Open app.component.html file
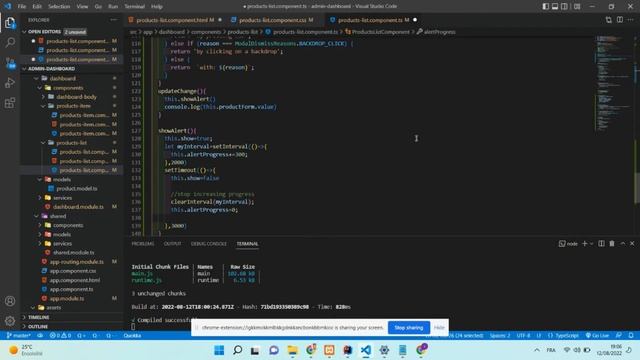Image resolution: width=640 pixels, height=360 pixels. (74, 280)
